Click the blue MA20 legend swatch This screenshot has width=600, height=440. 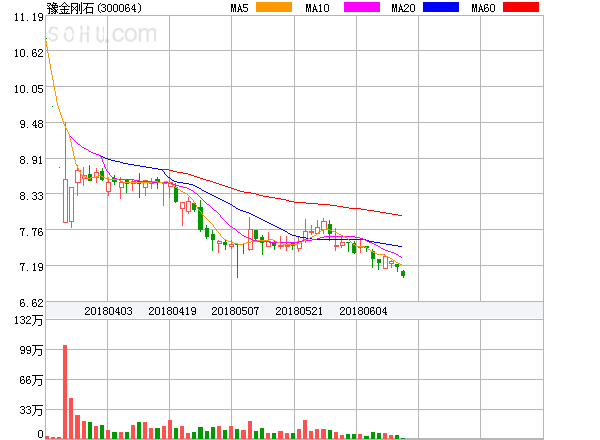pyautogui.click(x=441, y=7)
